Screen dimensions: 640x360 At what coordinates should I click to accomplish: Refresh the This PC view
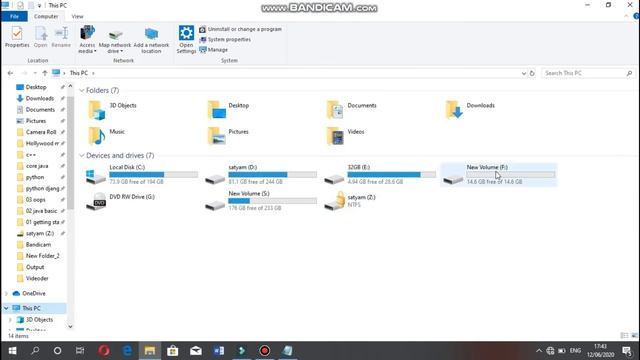pos(532,73)
